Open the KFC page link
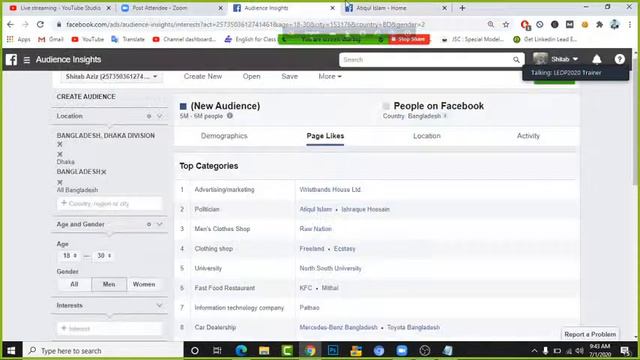The image size is (640, 360). coord(306,288)
